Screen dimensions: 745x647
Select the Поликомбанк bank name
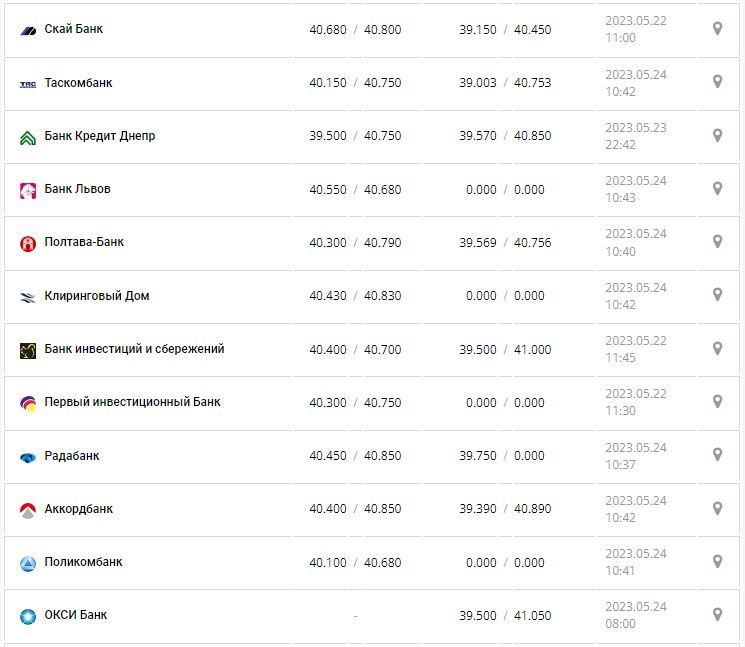[83, 562]
